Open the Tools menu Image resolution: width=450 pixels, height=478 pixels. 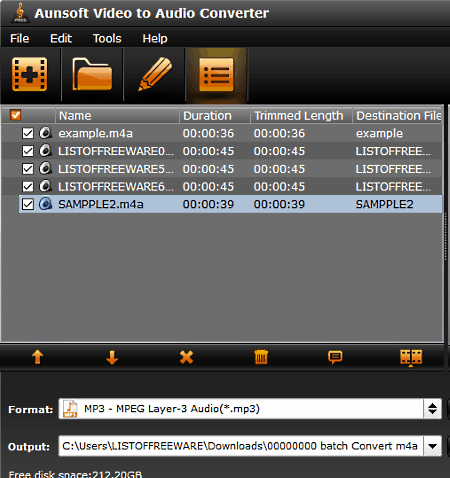click(x=107, y=38)
